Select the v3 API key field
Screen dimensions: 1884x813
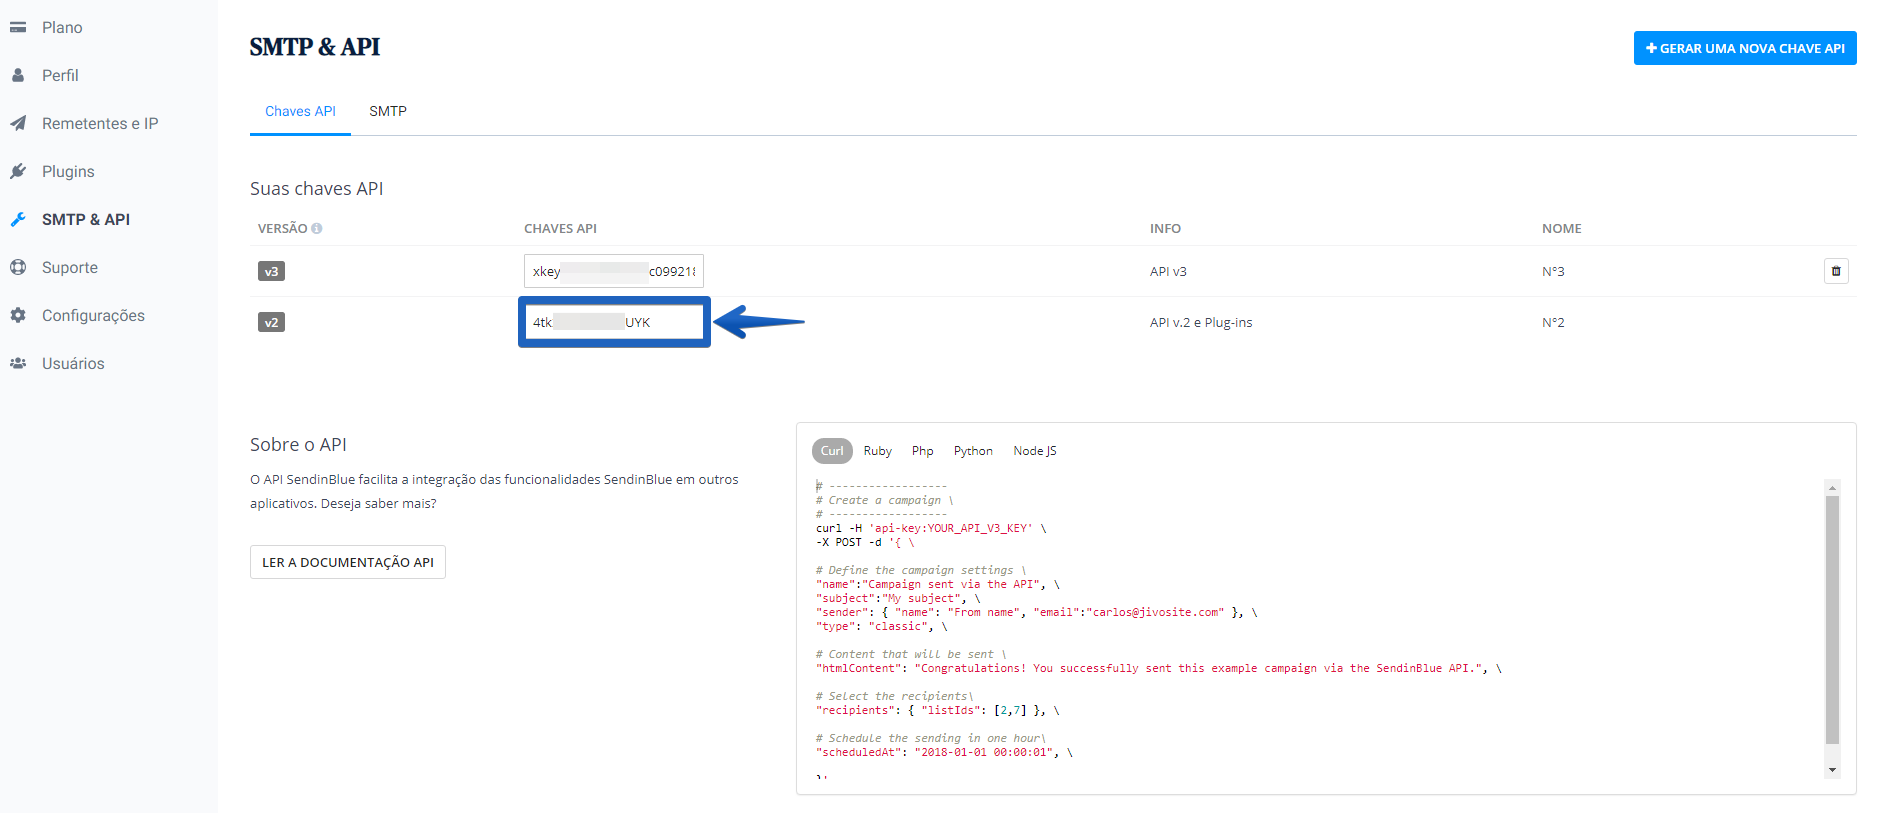(614, 271)
